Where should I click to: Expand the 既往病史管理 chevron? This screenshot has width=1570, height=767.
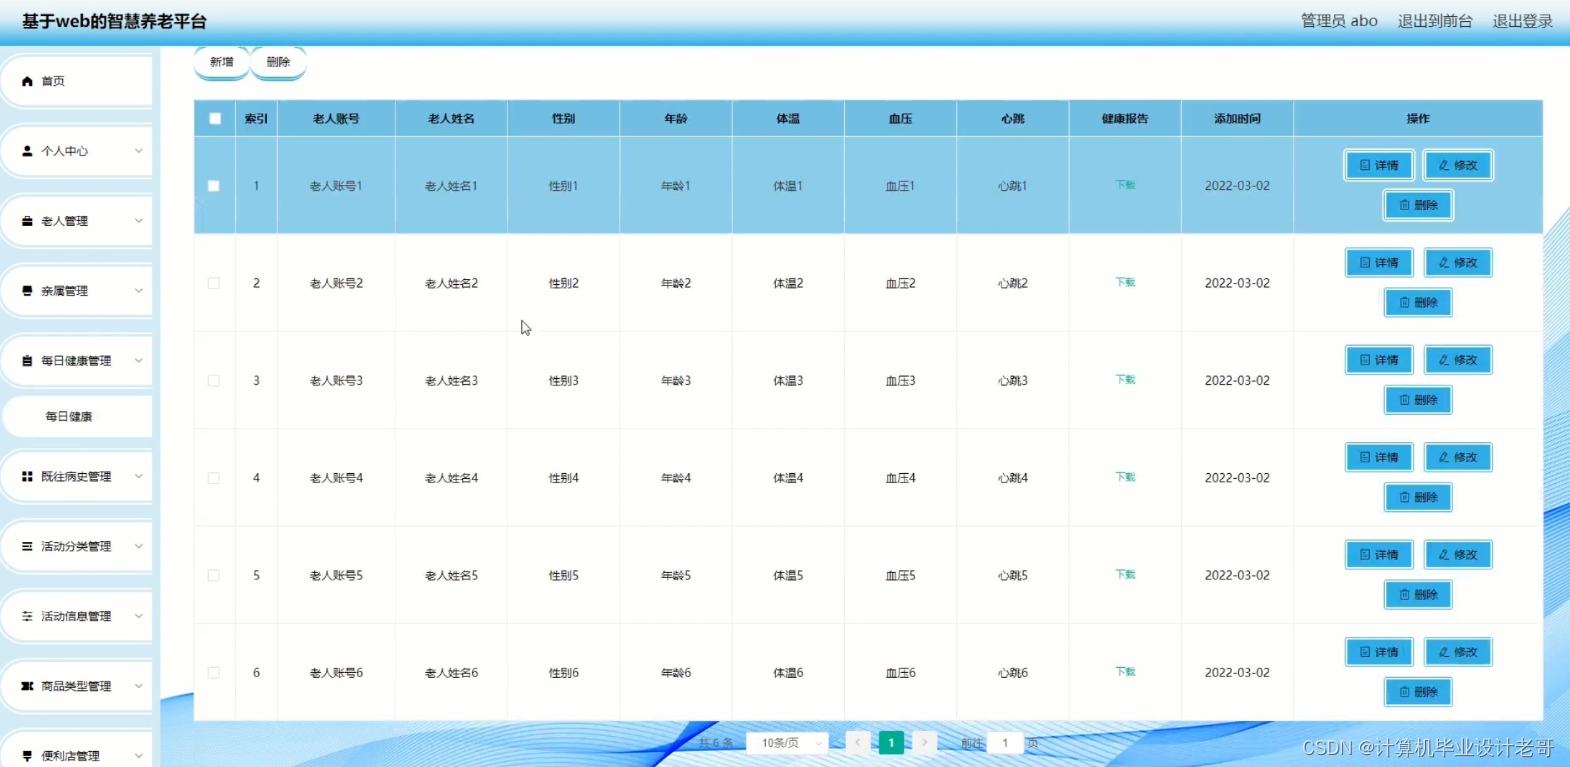tap(138, 477)
